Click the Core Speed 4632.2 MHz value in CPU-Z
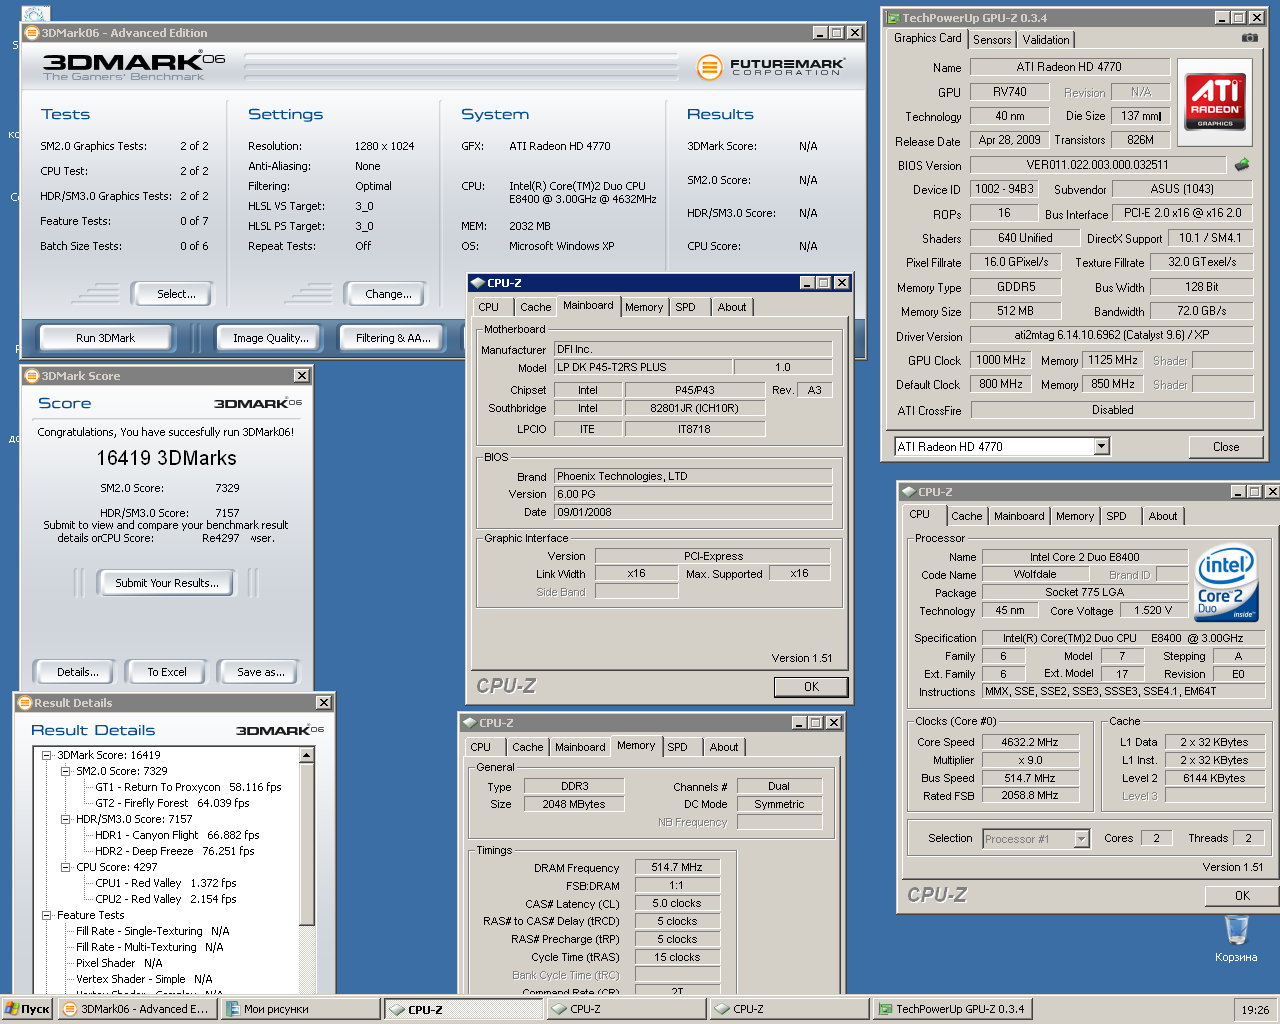 [1030, 742]
